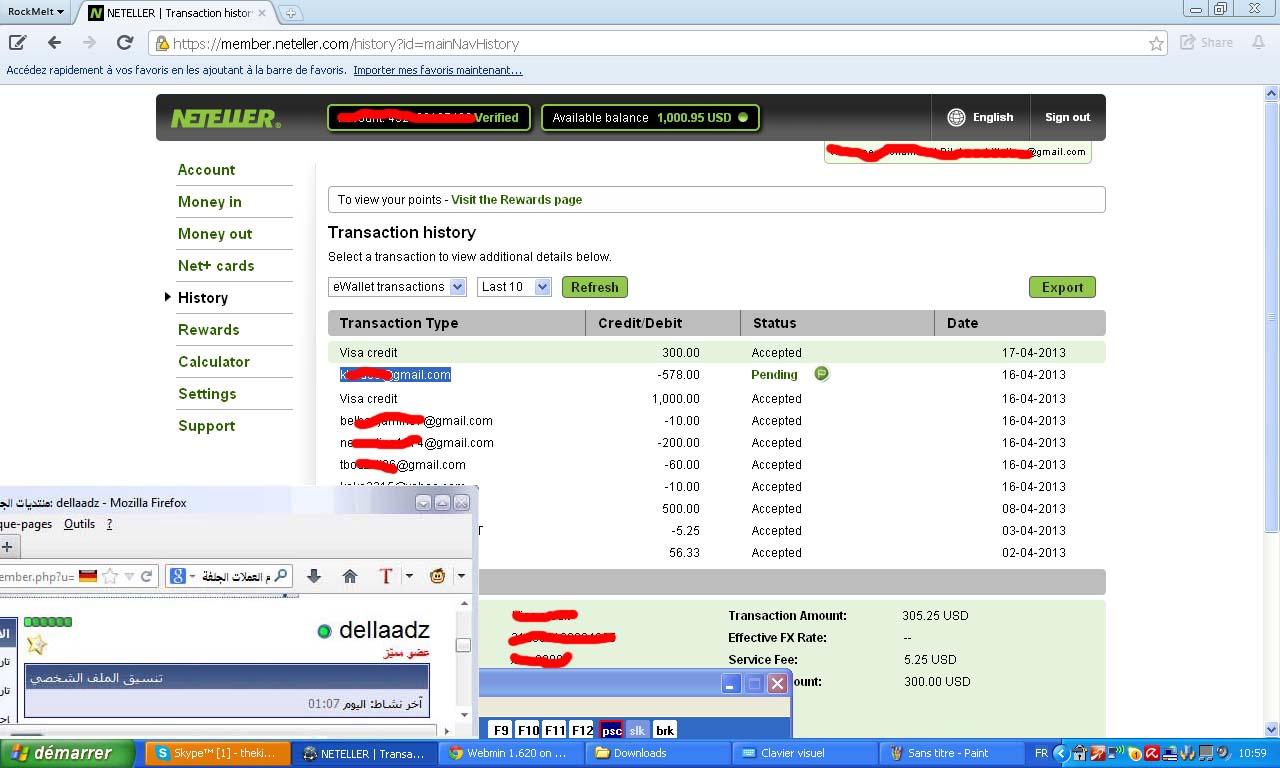Open a new browser tab

click(290, 13)
